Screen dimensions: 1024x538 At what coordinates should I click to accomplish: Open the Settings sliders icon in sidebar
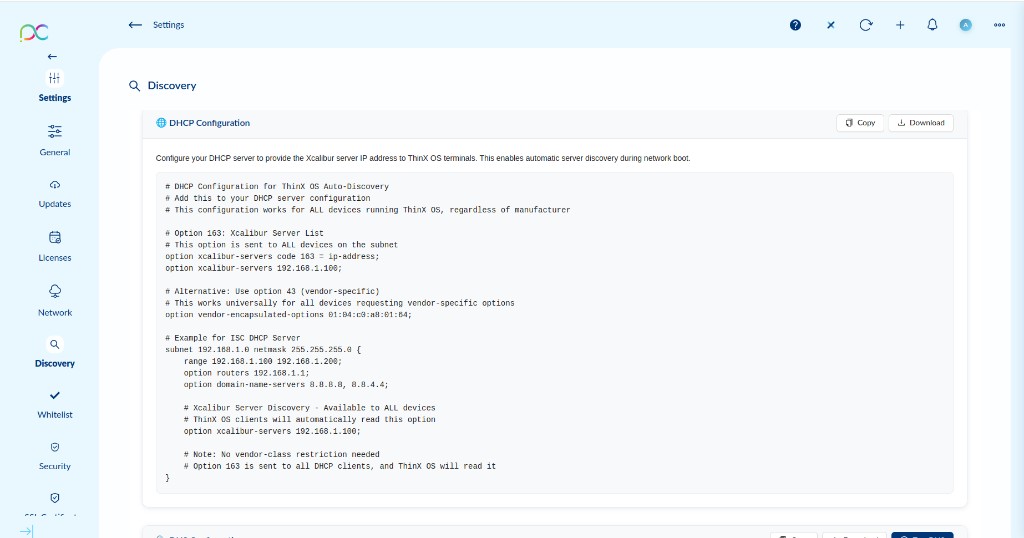(x=54, y=78)
